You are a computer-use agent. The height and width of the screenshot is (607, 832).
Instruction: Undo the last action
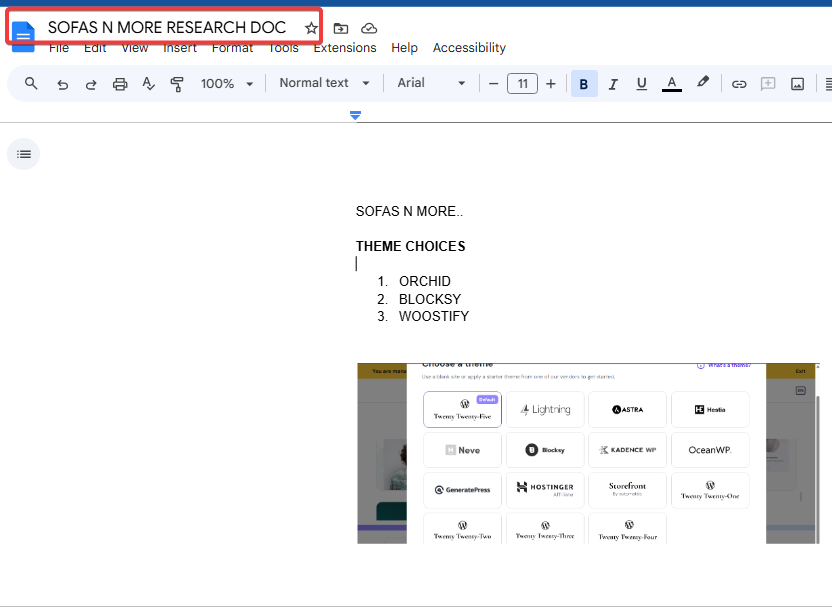63,84
